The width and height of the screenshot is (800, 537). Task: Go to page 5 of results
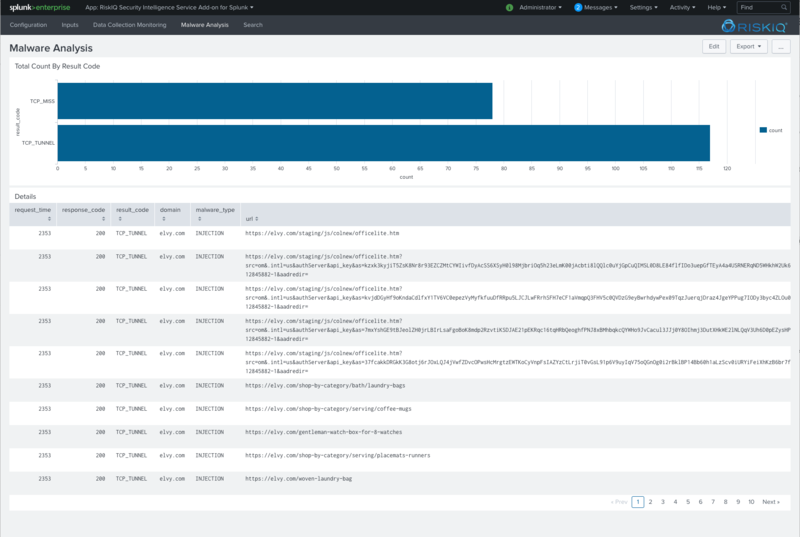[x=688, y=502]
